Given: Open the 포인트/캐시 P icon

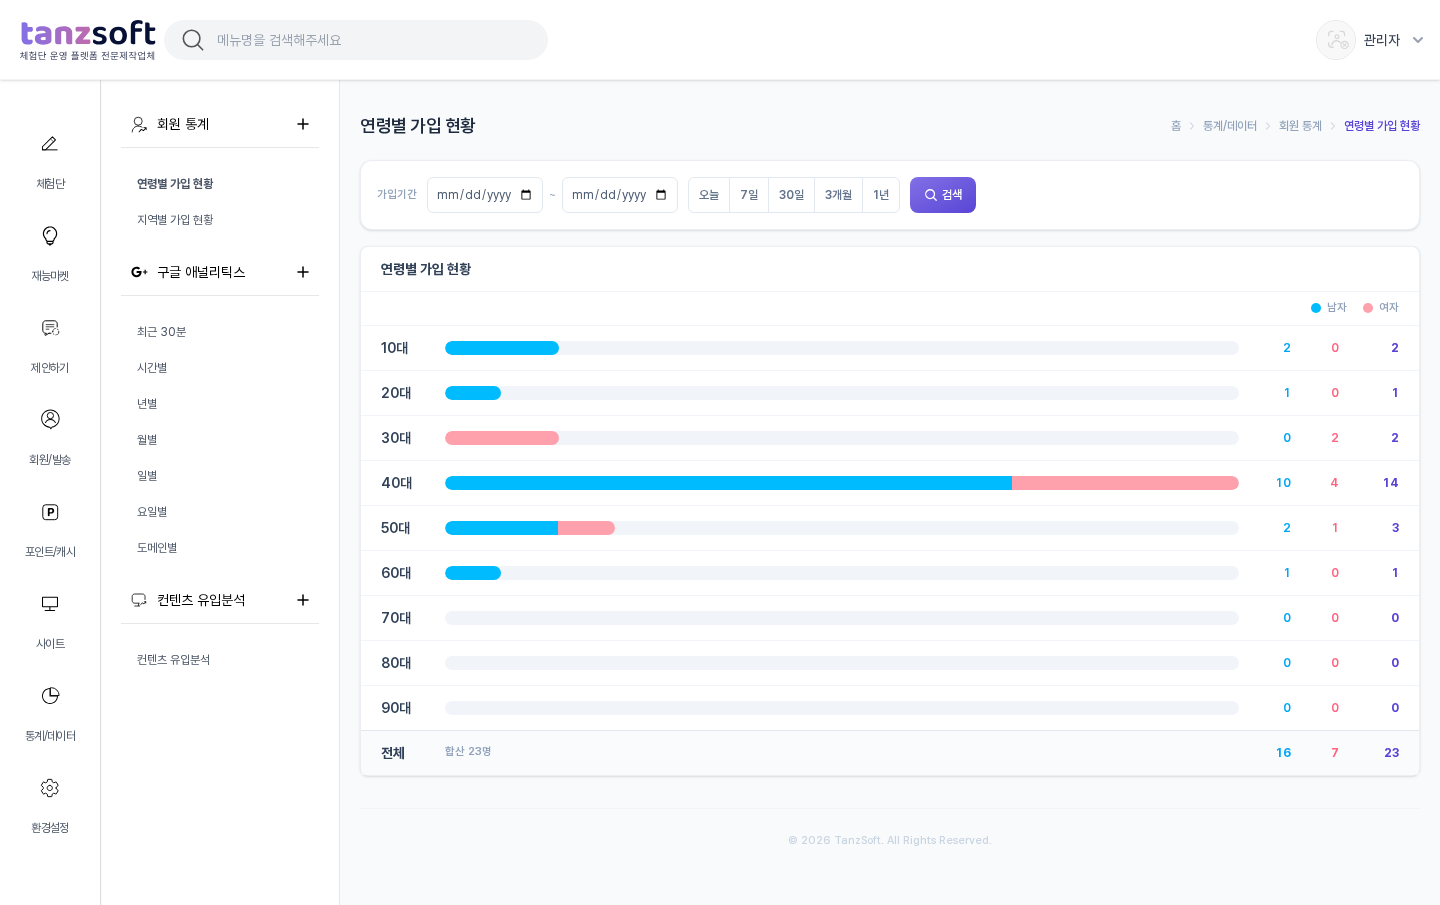Looking at the screenshot, I should point(50,512).
